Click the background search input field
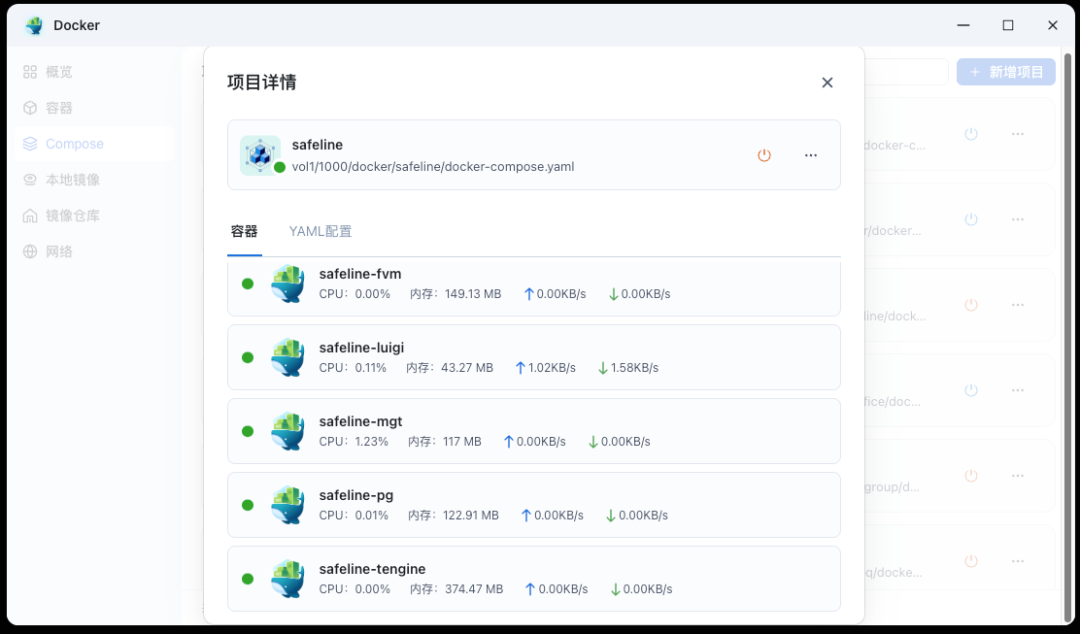The width and height of the screenshot is (1080, 634). pos(906,72)
